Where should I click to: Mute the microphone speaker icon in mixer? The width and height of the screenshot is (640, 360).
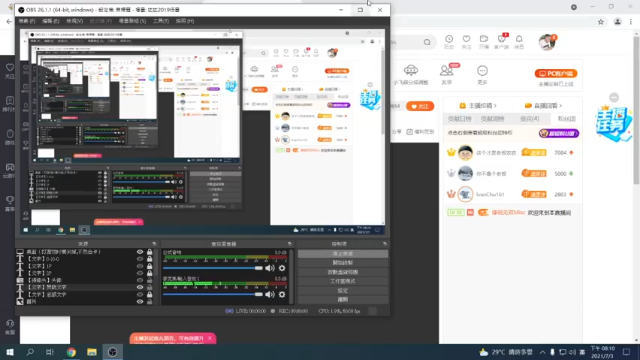click(x=270, y=294)
